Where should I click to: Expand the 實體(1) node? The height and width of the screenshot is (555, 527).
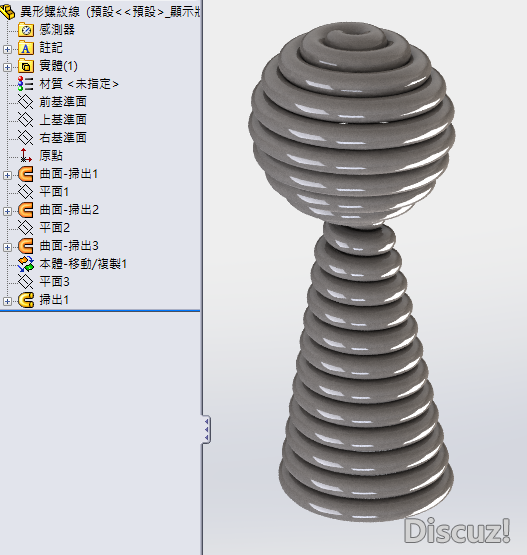[x=7, y=67]
